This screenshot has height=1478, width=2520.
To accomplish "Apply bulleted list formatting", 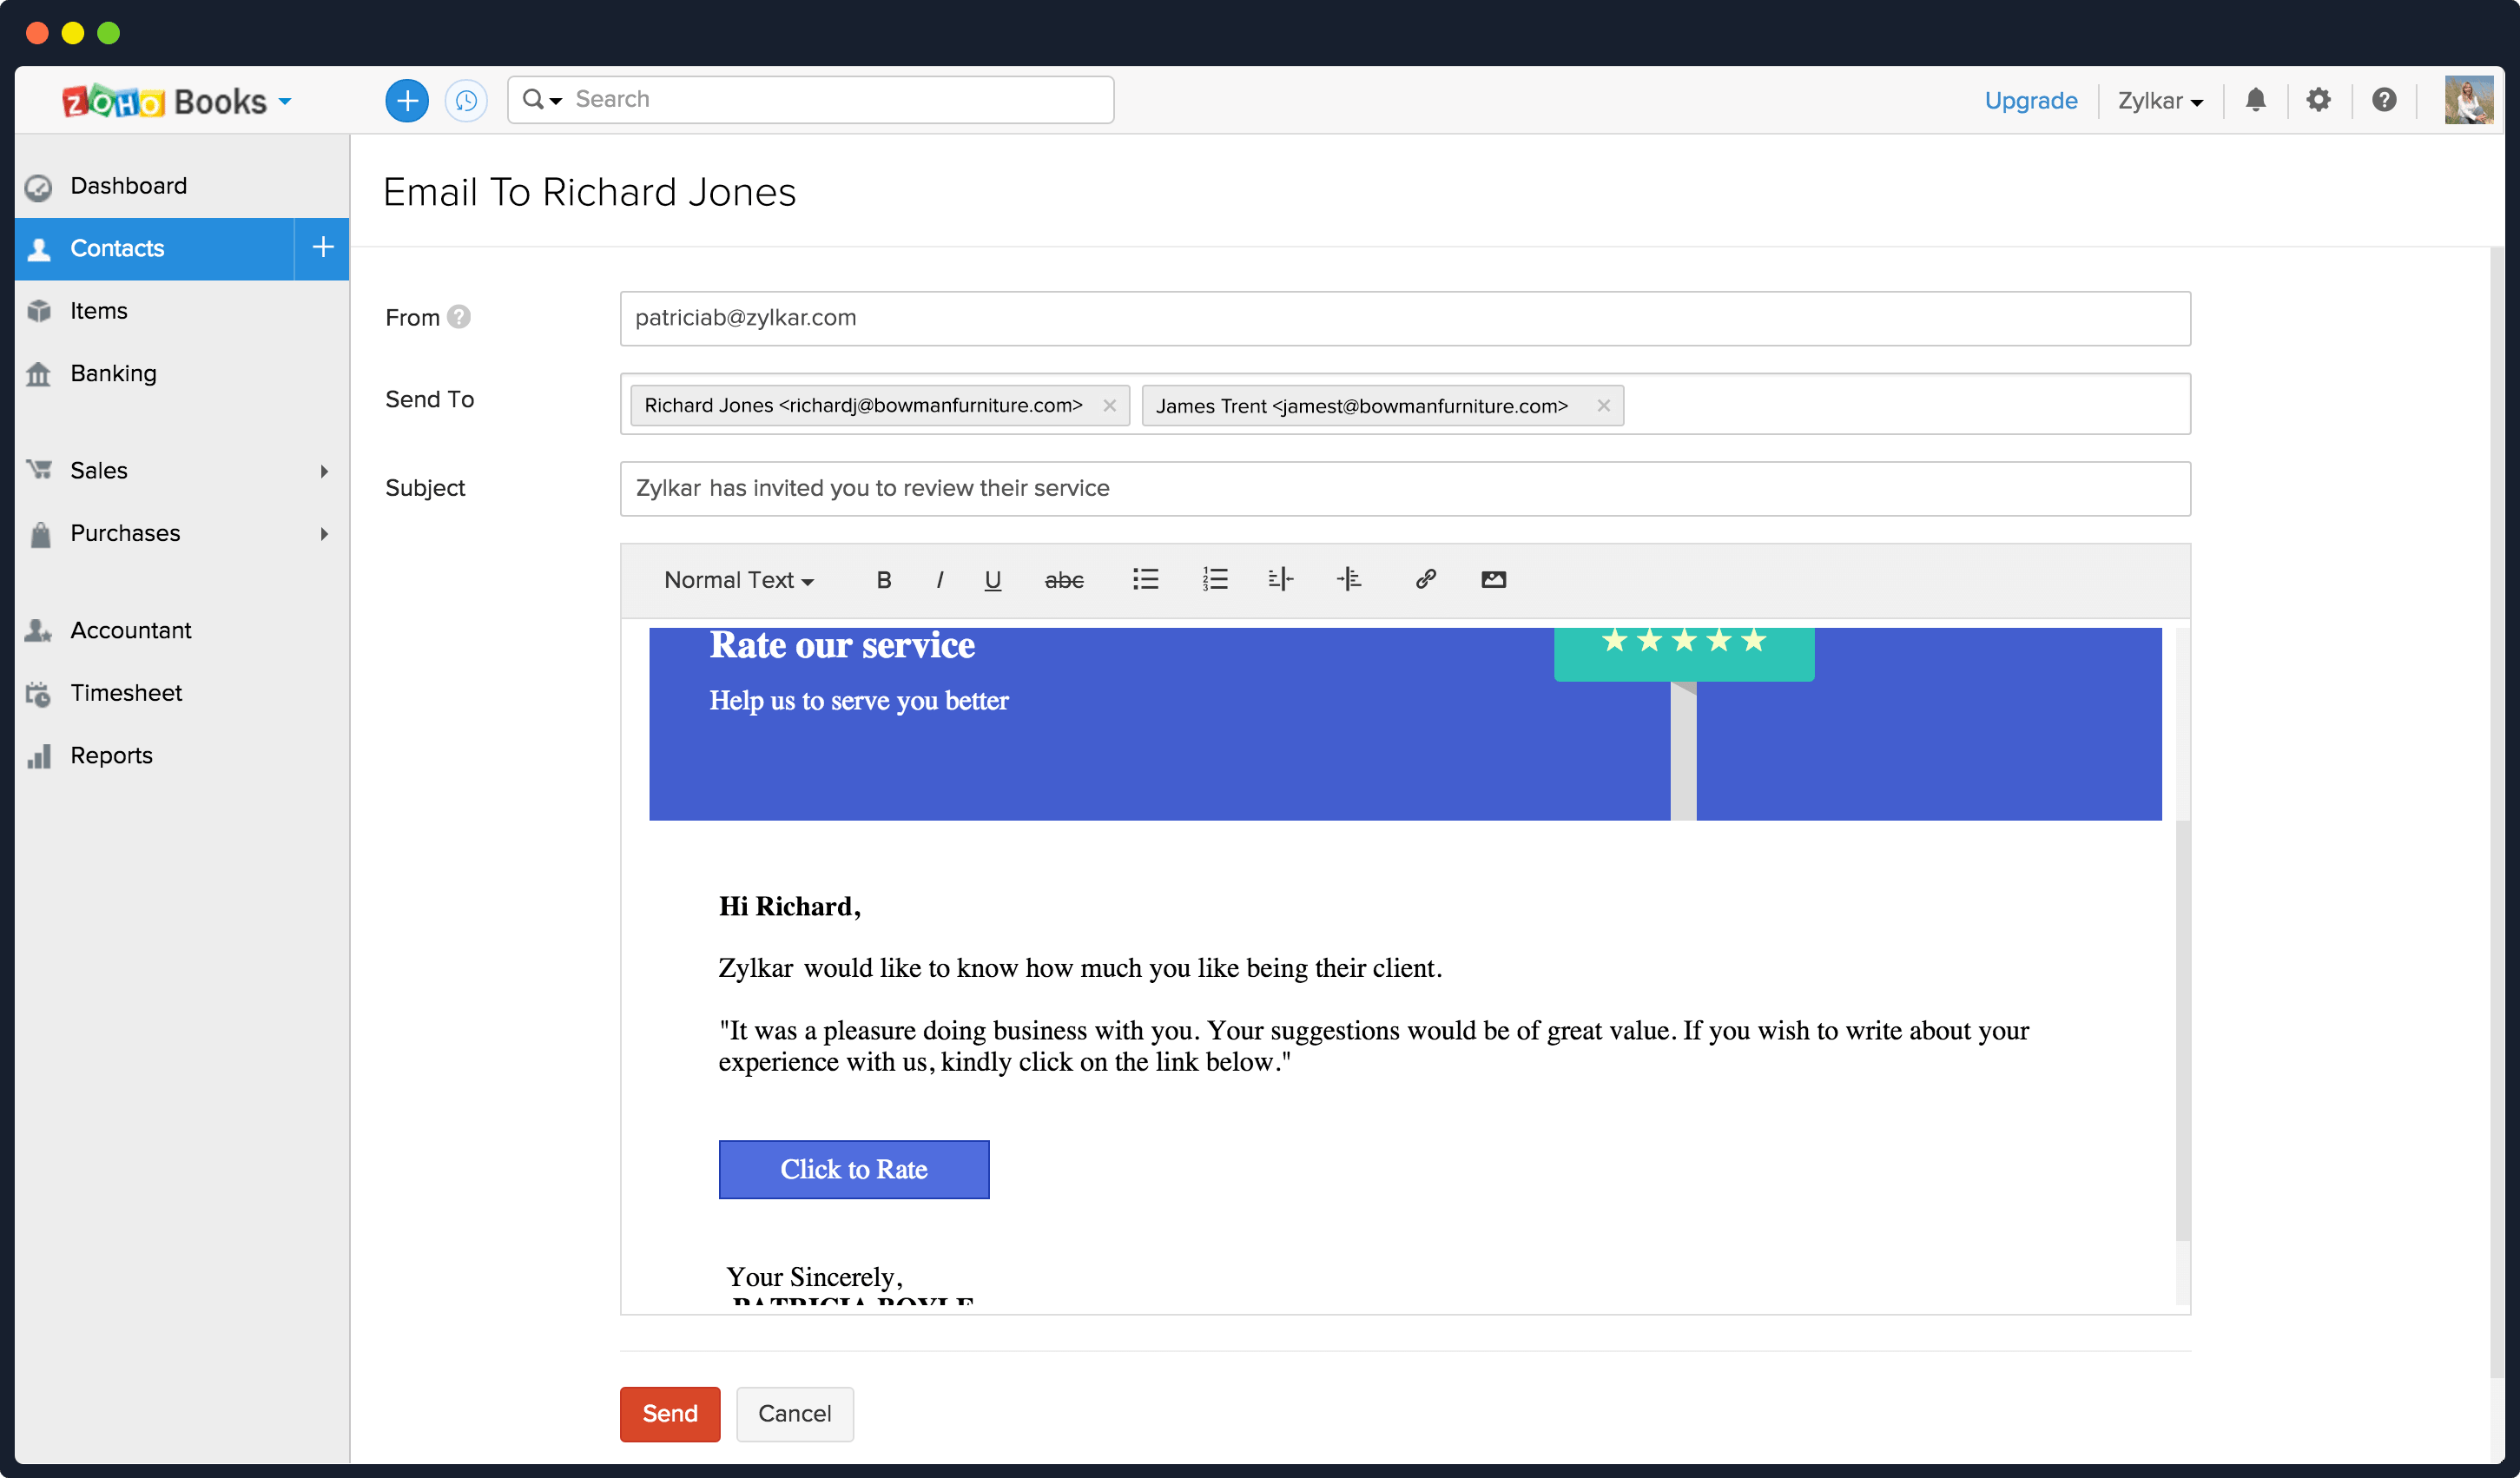I will pos(1145,579).
